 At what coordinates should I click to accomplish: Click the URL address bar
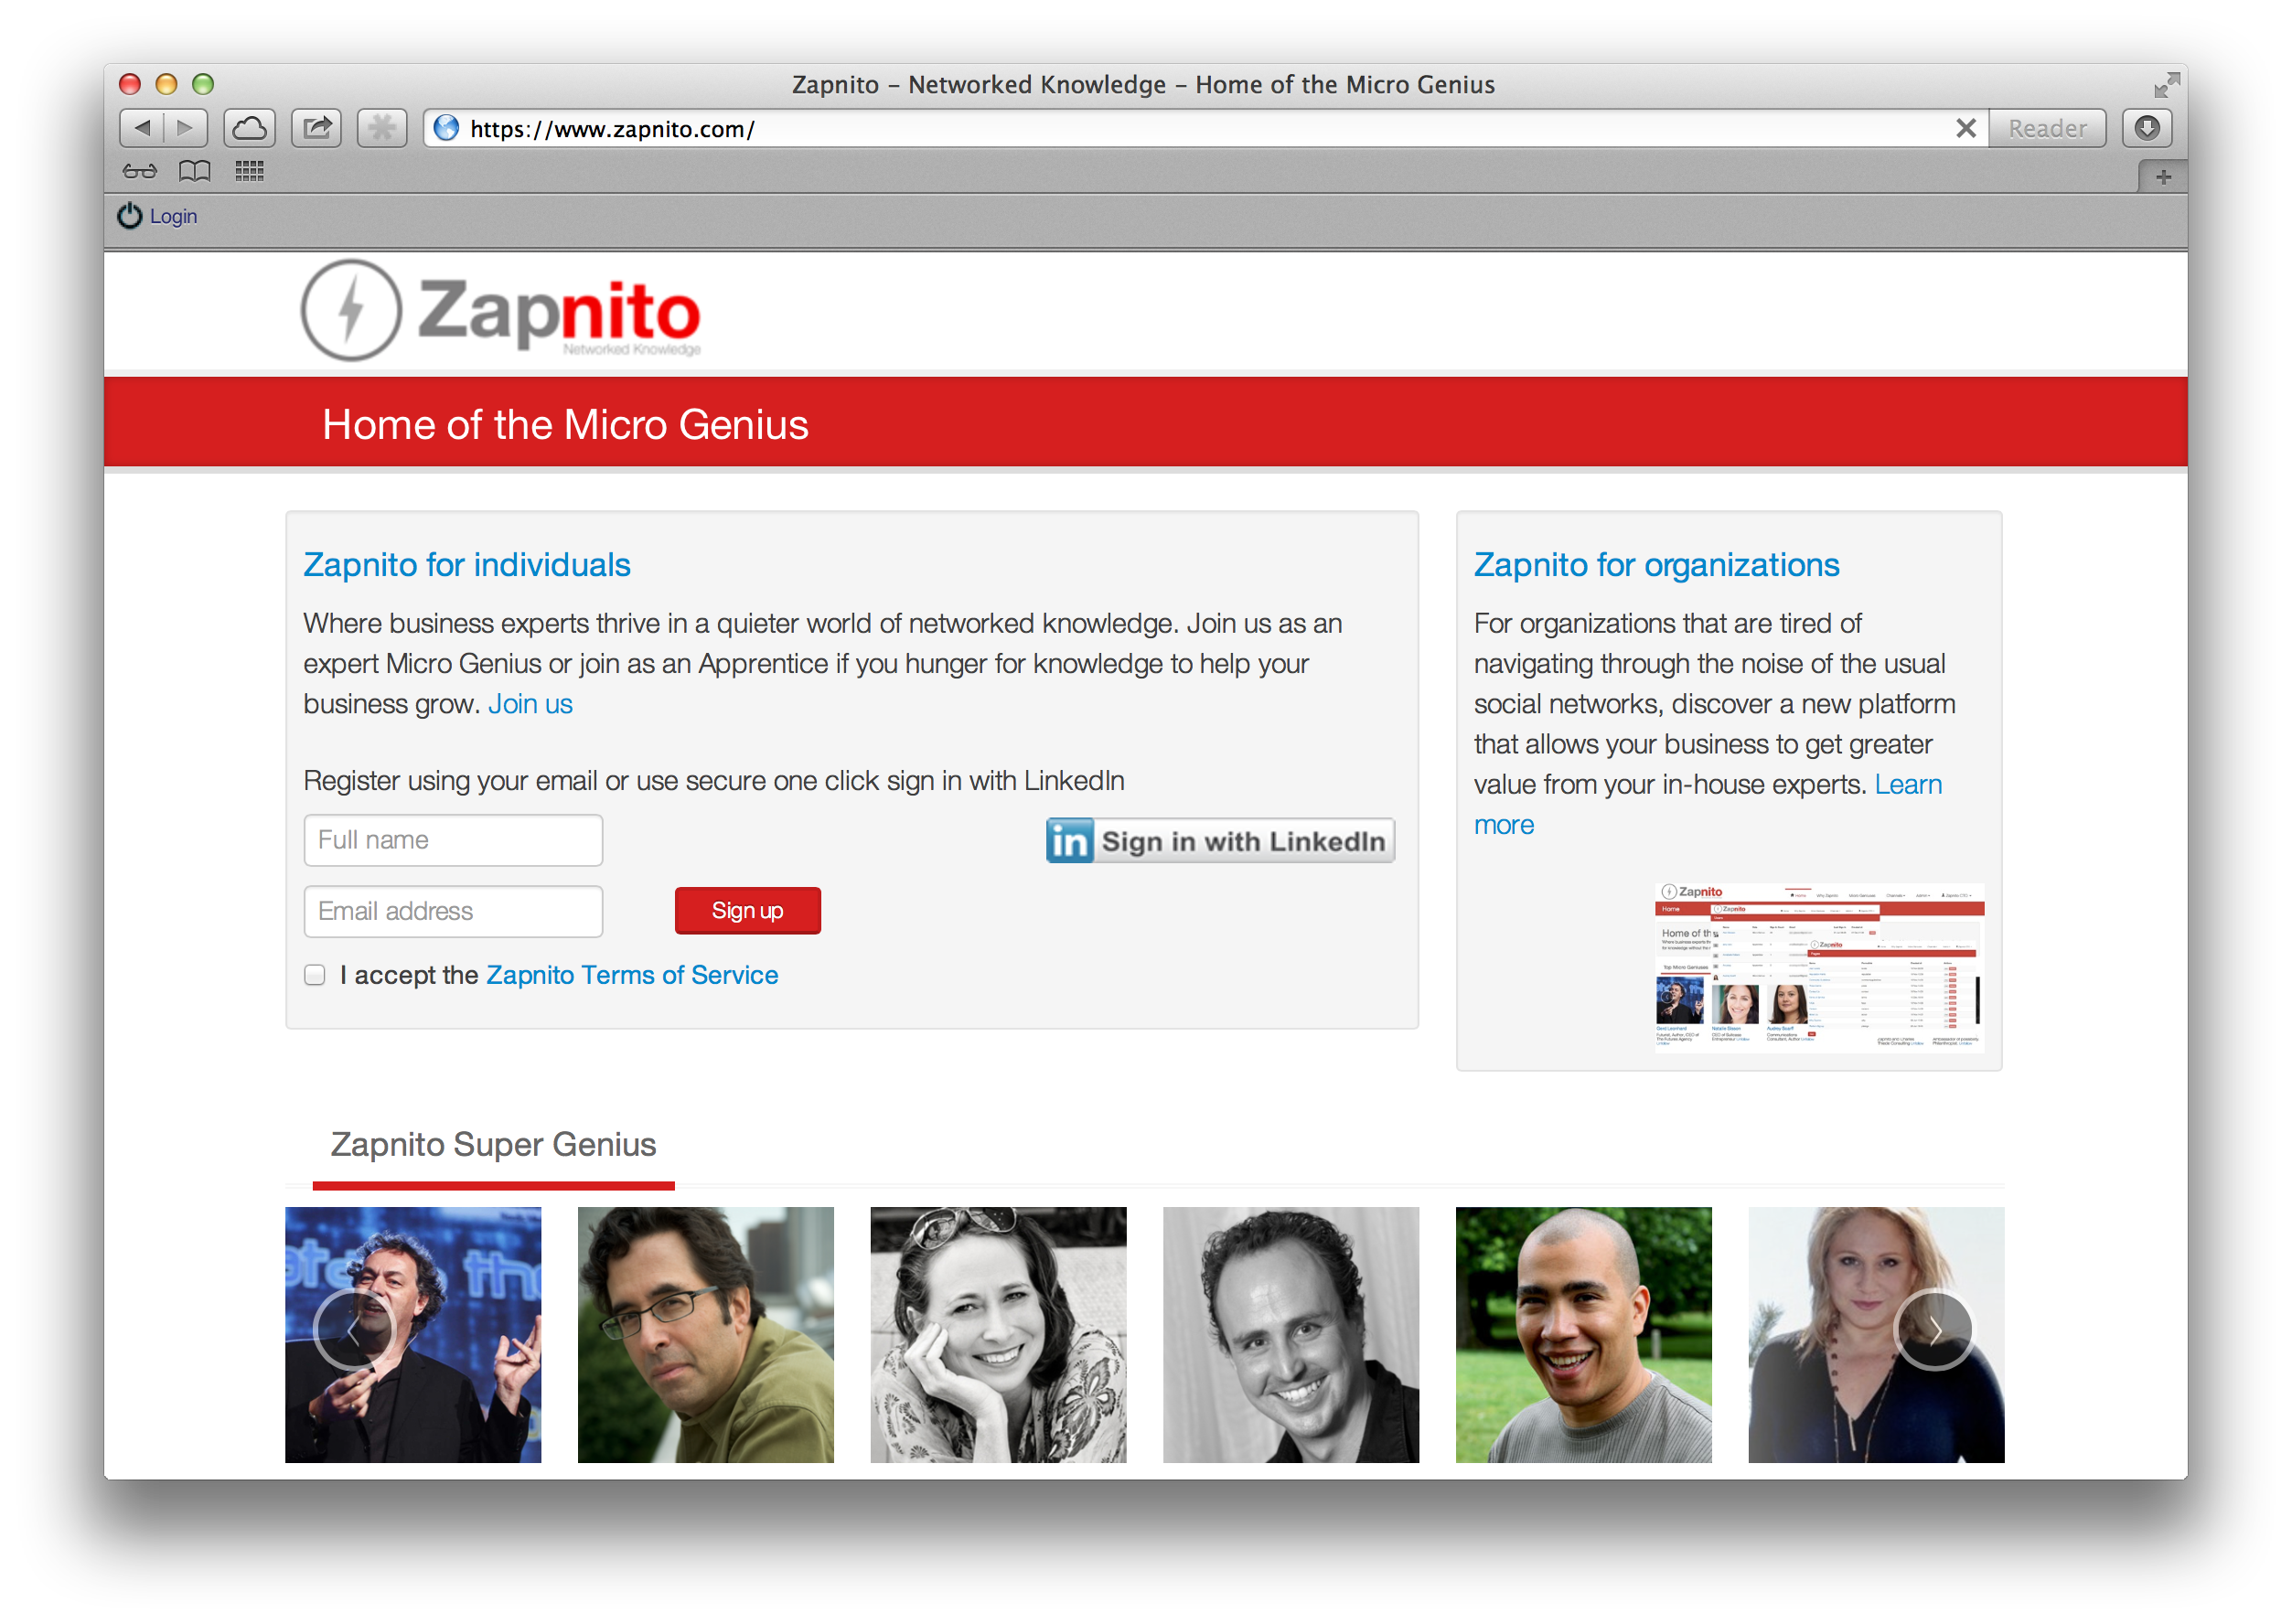(1205, 128)
